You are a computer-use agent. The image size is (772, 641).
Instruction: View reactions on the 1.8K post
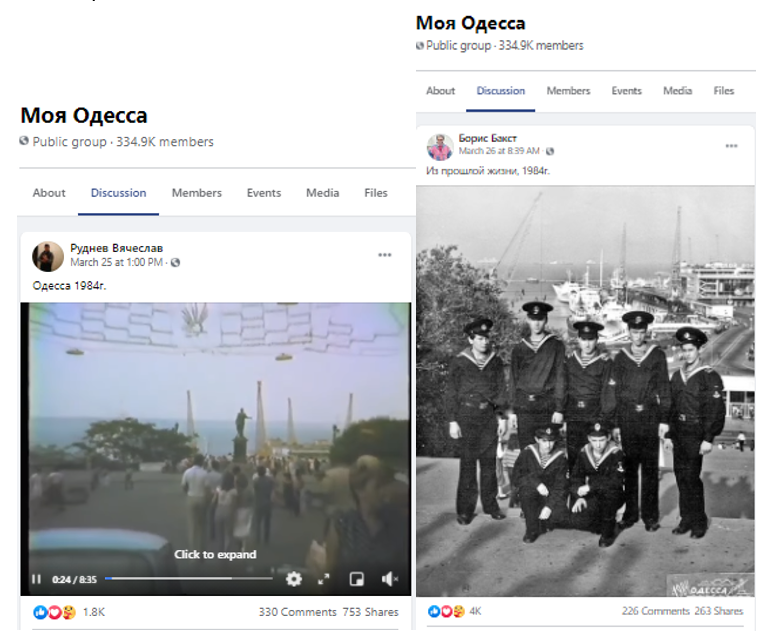pyautogui.click(x=55, y=612)
